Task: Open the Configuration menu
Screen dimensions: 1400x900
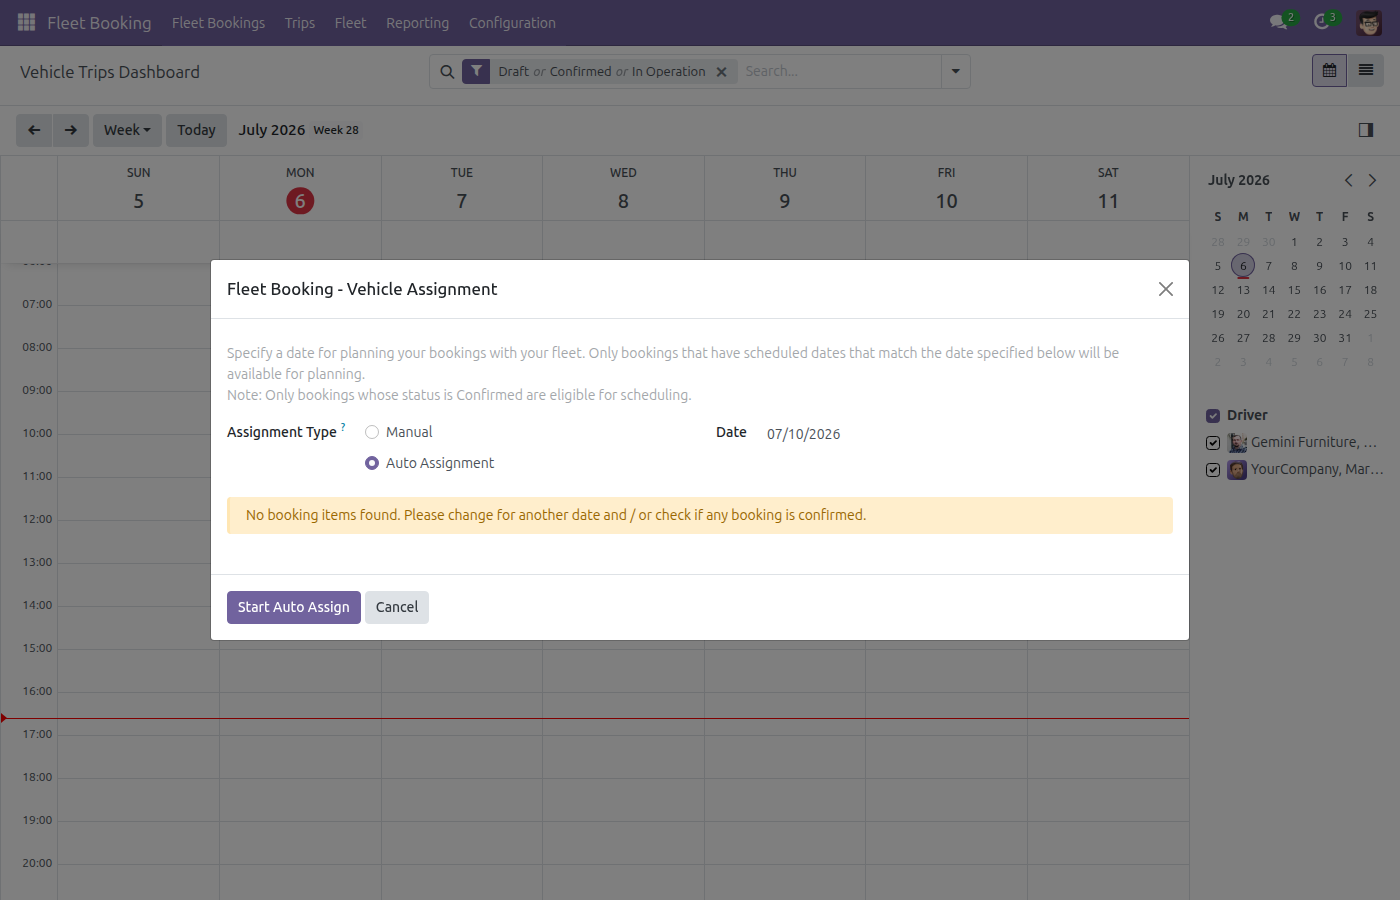Action: click(512, 23)
